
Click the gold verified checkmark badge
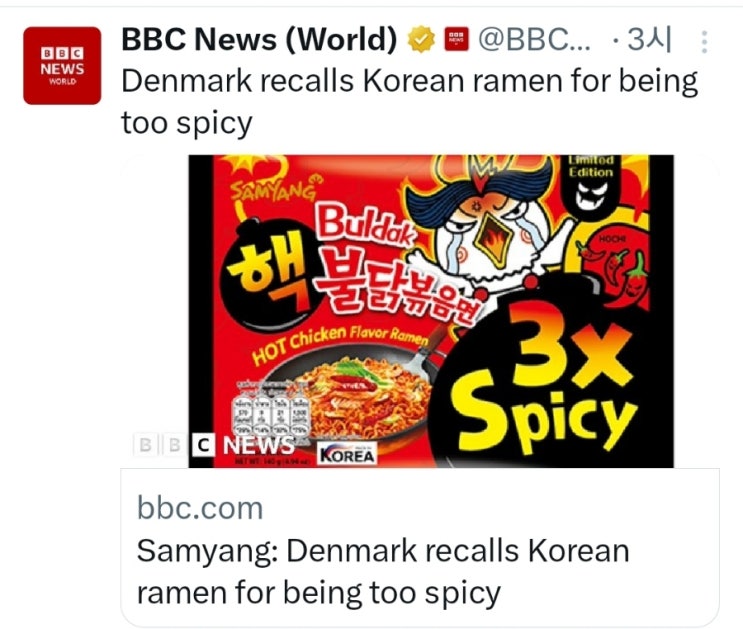tap(421, 39)
